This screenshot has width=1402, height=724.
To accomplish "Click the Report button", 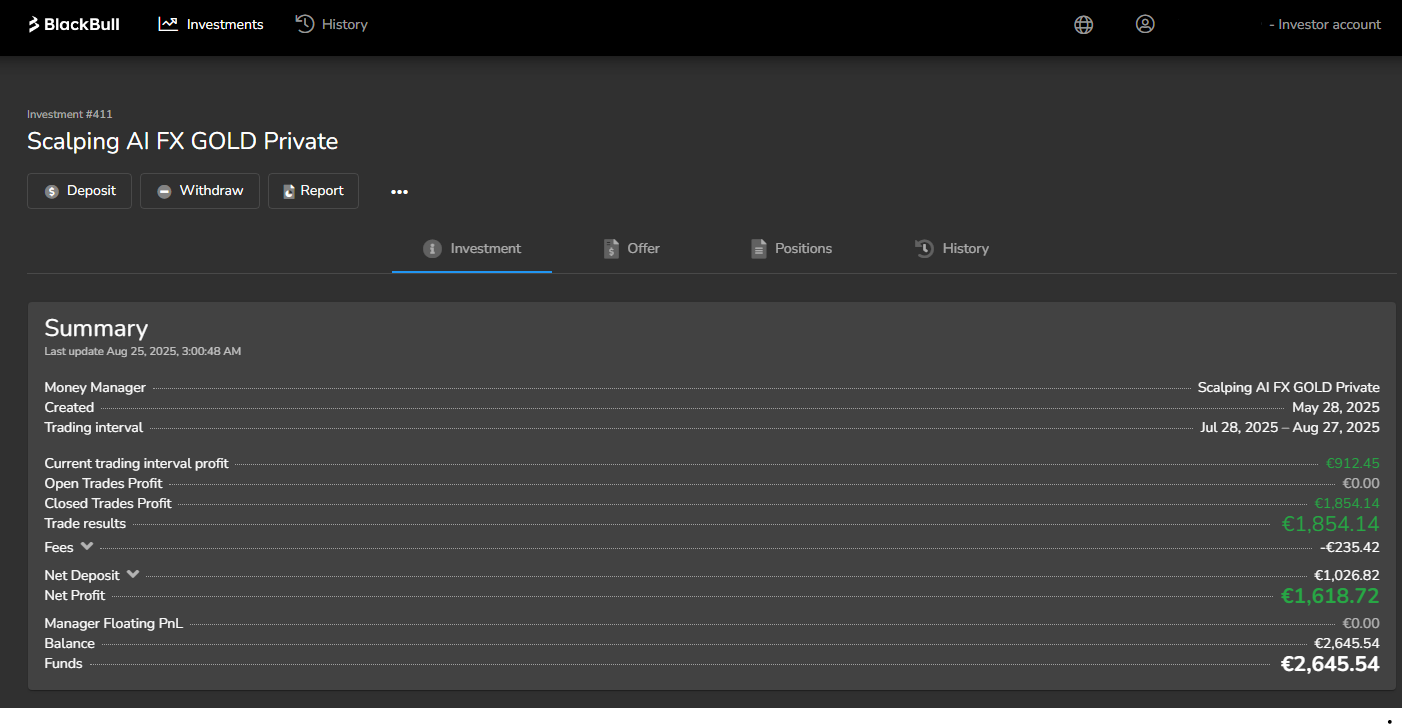I will coord(313,190).
